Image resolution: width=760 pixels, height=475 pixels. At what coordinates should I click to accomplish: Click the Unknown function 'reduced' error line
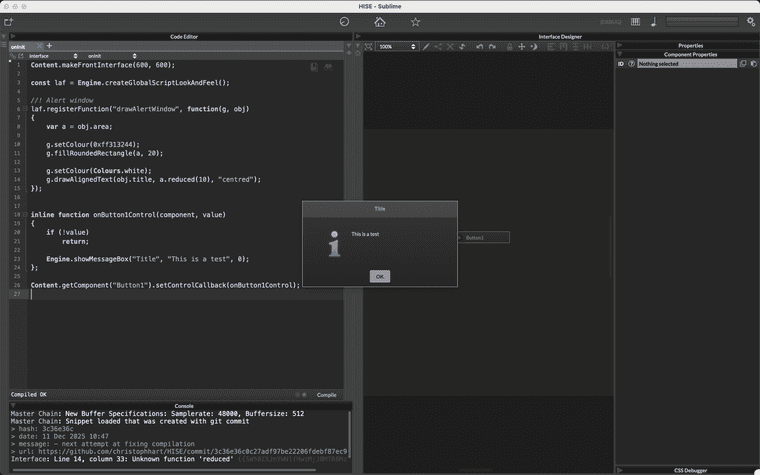click(x=122, y=459)
